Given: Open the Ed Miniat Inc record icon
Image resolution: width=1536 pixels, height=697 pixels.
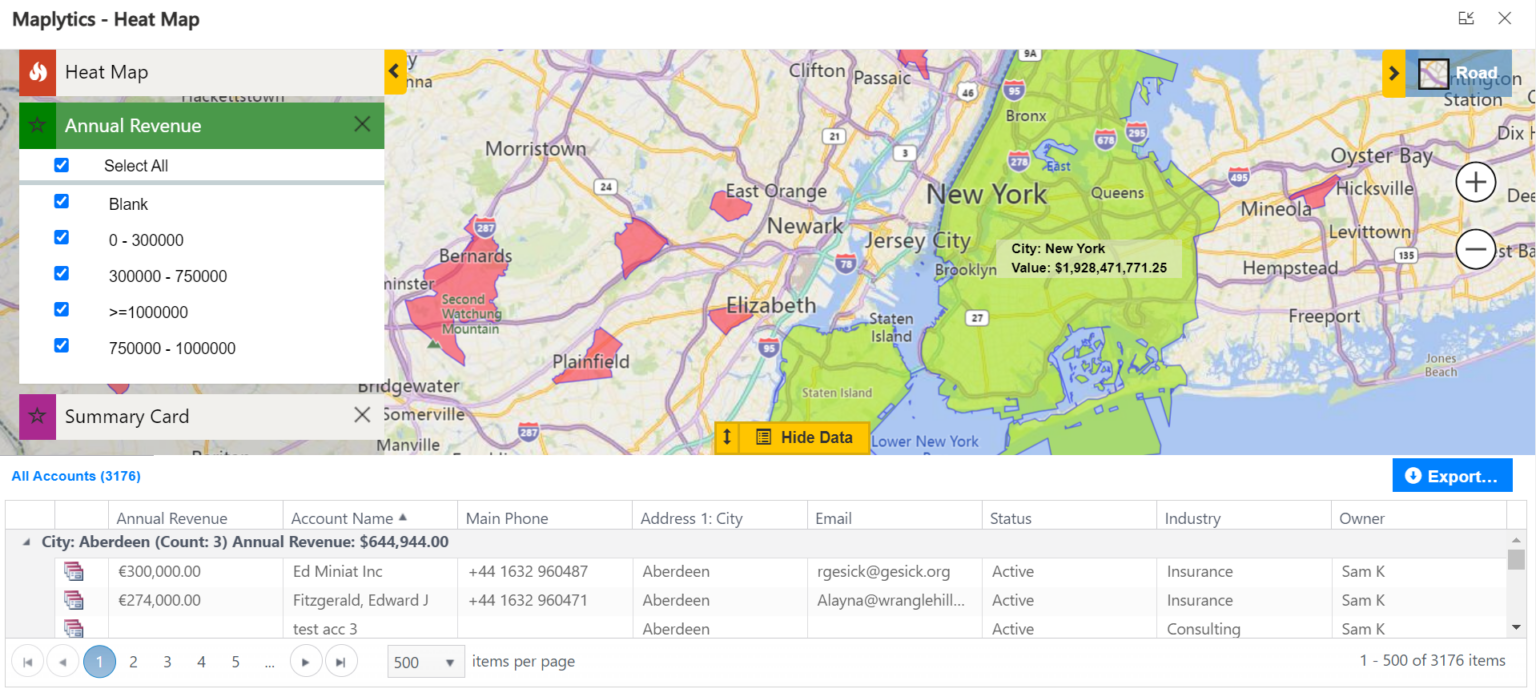Looking at the screenshot, I should point(73,572).
